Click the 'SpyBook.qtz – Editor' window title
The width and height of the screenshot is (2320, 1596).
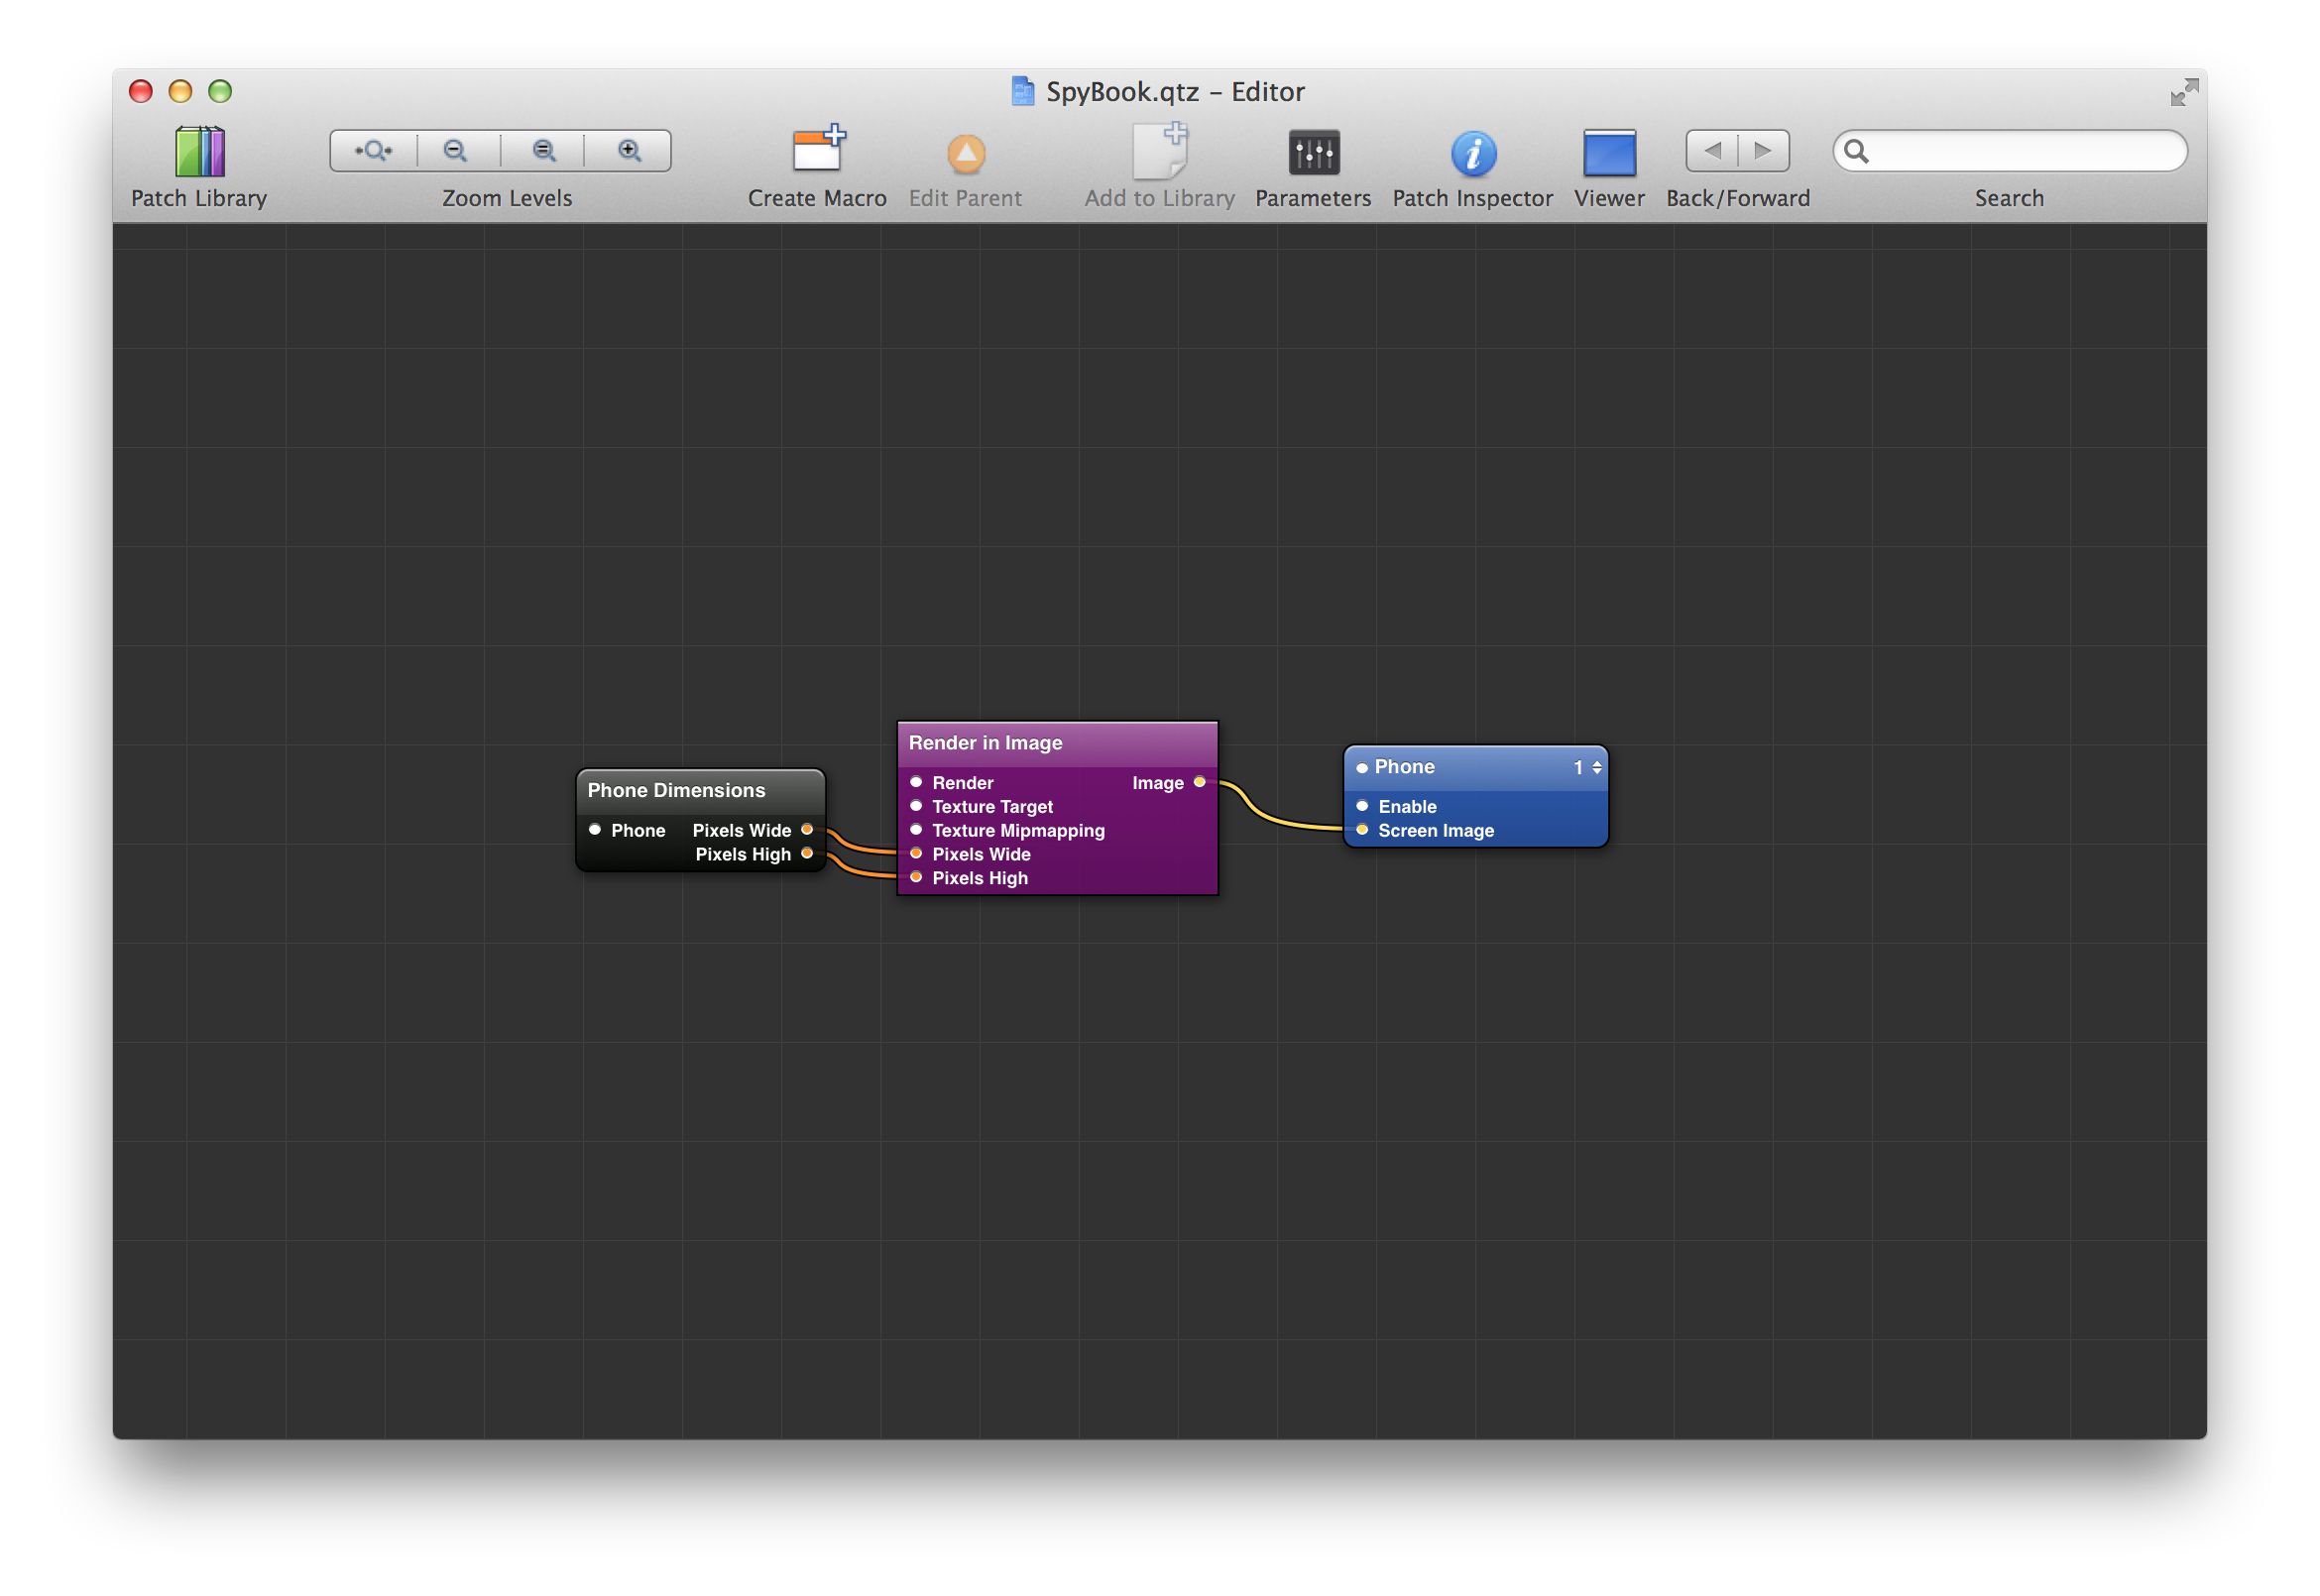[1176, 92]
